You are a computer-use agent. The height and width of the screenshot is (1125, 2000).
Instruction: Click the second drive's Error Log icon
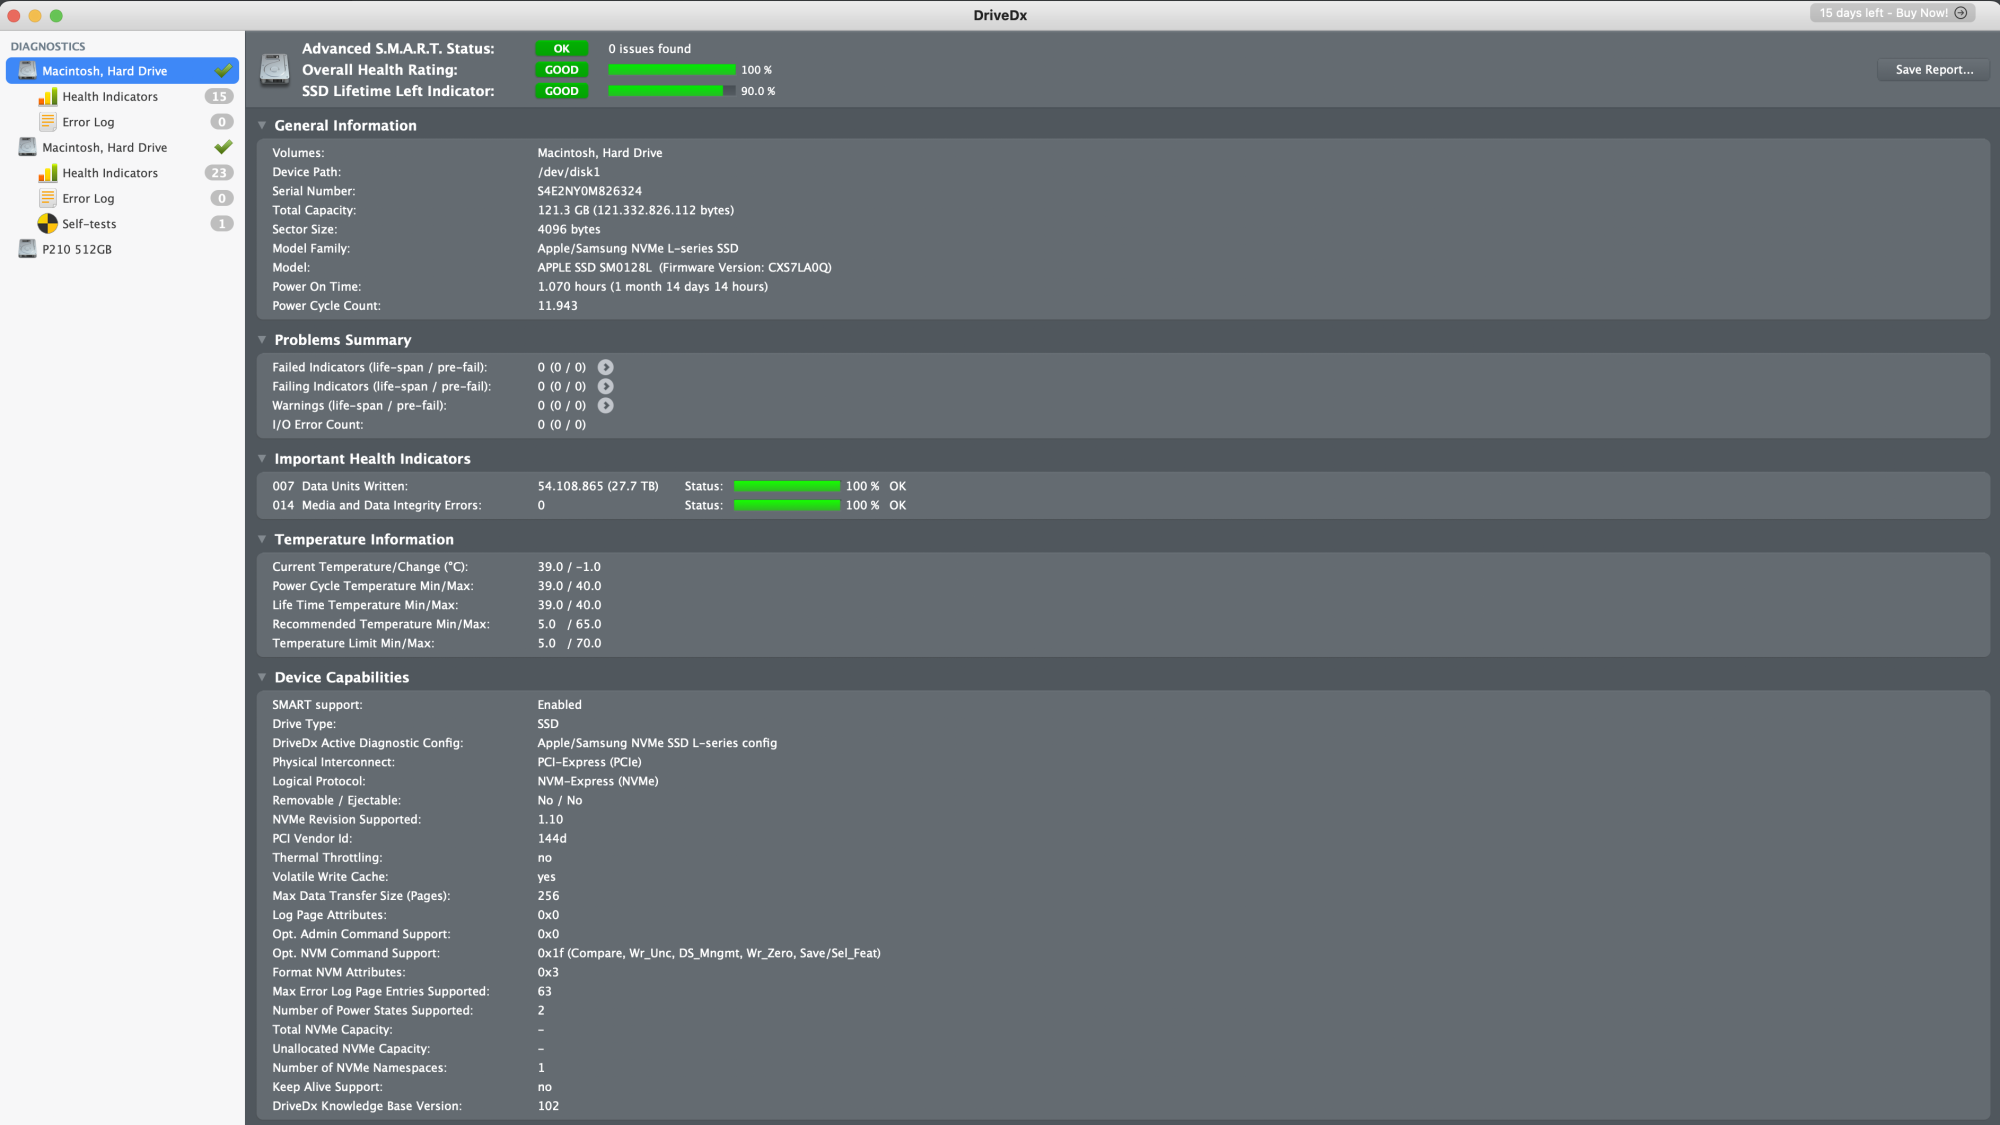coord(47,198)
